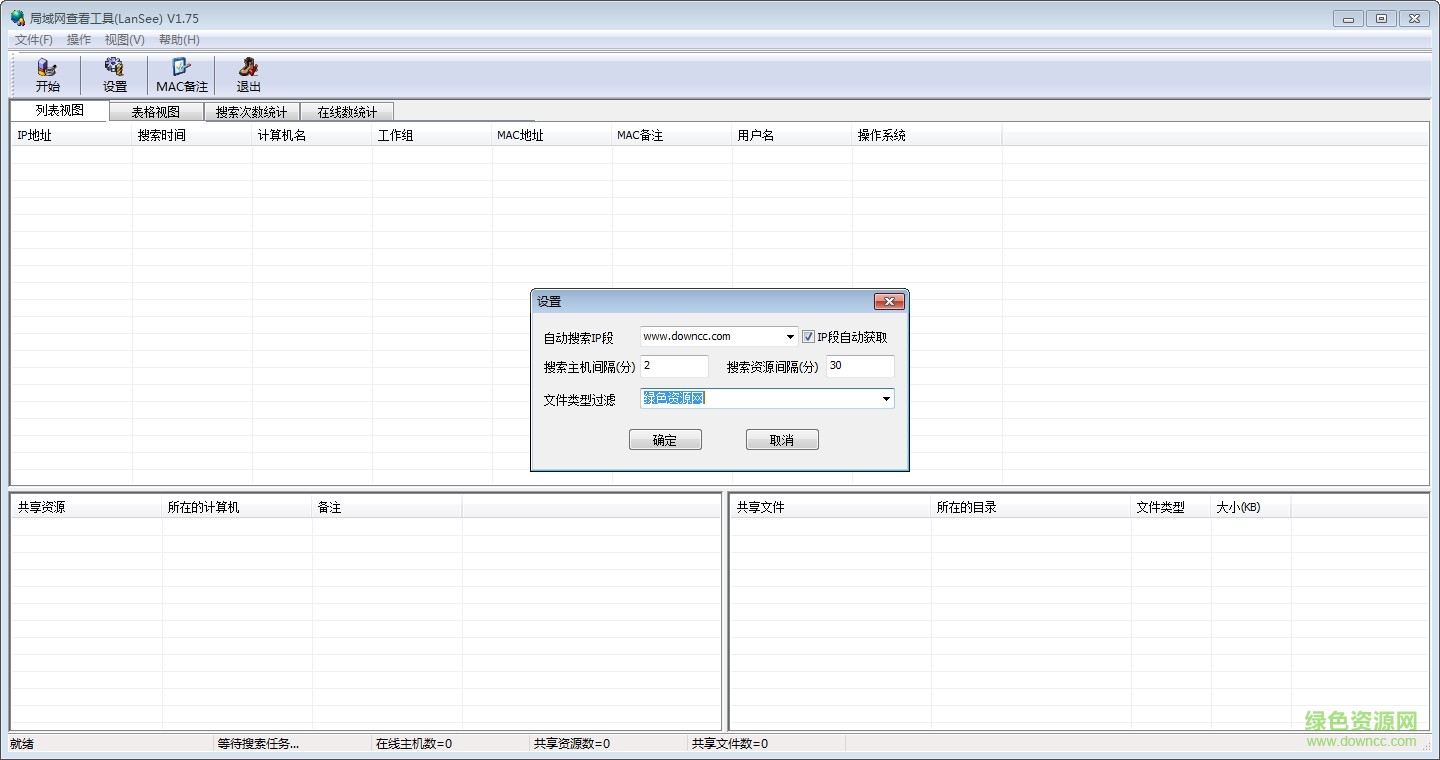The width and height of the screenshot is (1440, 760).
Task: Click the LanSee app icon in title bar
Action: click(x=18, y=18)
